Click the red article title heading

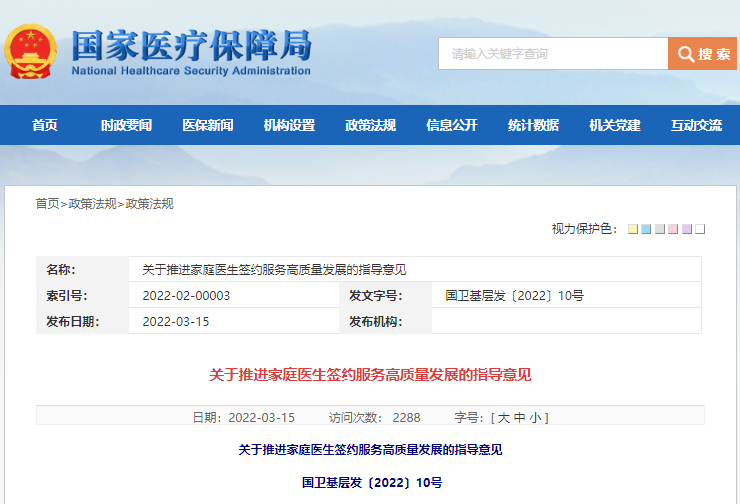(370, 375)
